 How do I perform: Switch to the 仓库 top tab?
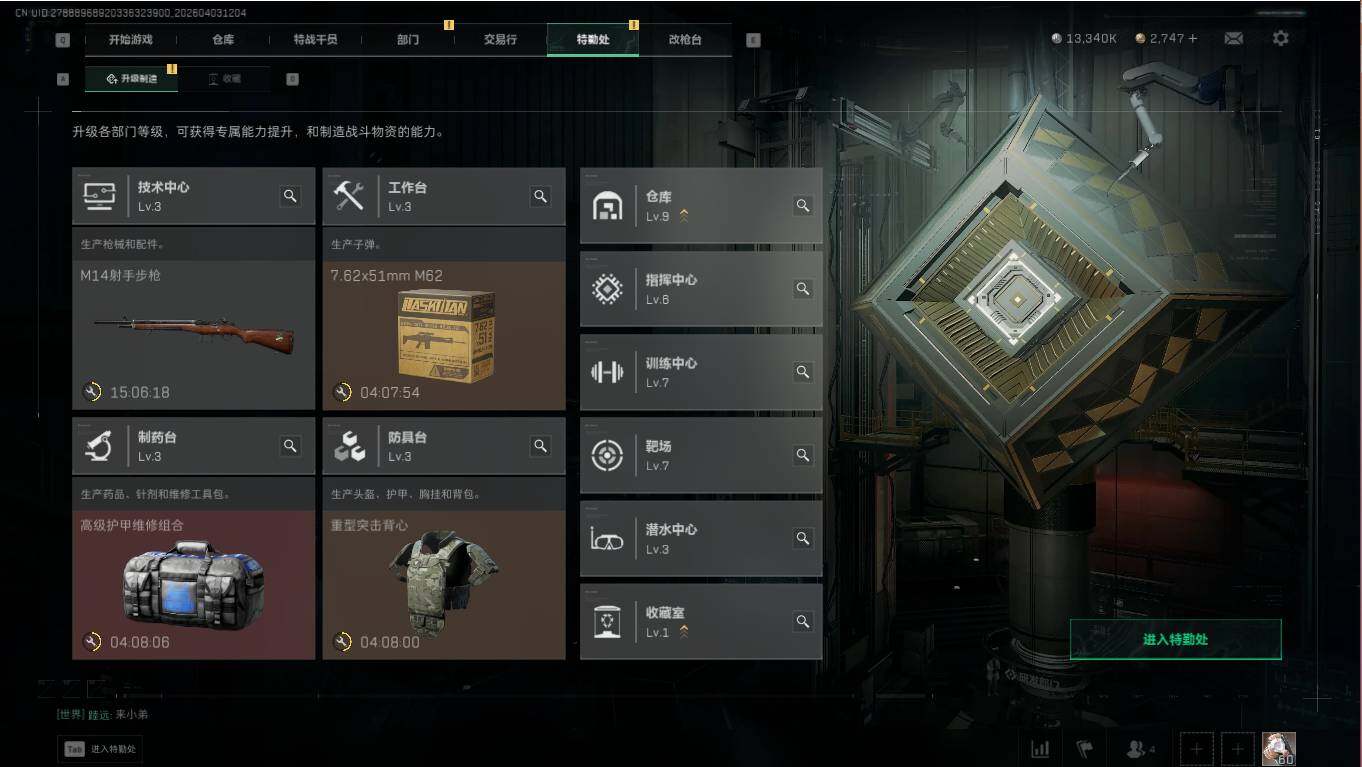(223, 40)
